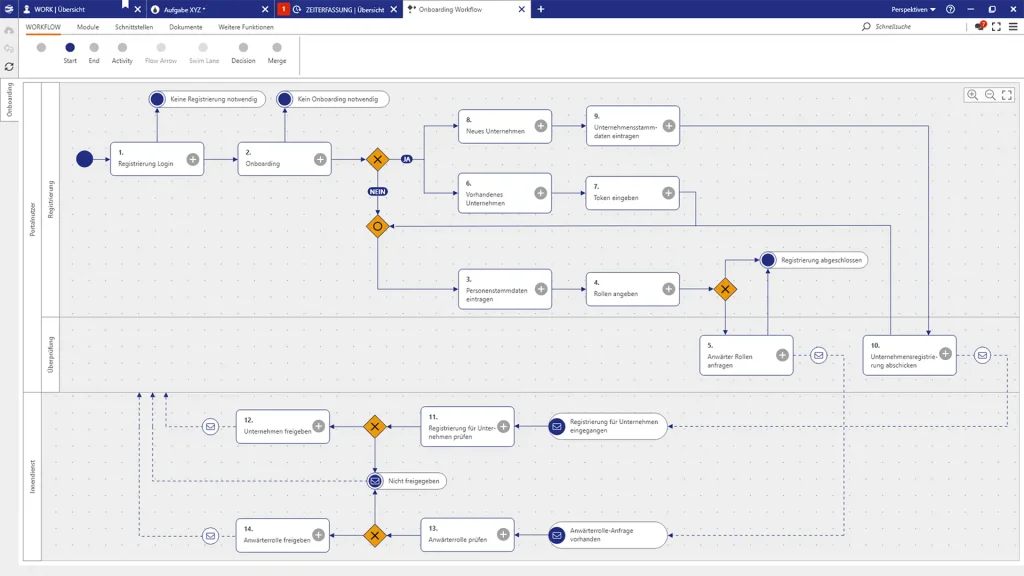Open the Perspektiven dropdown

(913, 9)
